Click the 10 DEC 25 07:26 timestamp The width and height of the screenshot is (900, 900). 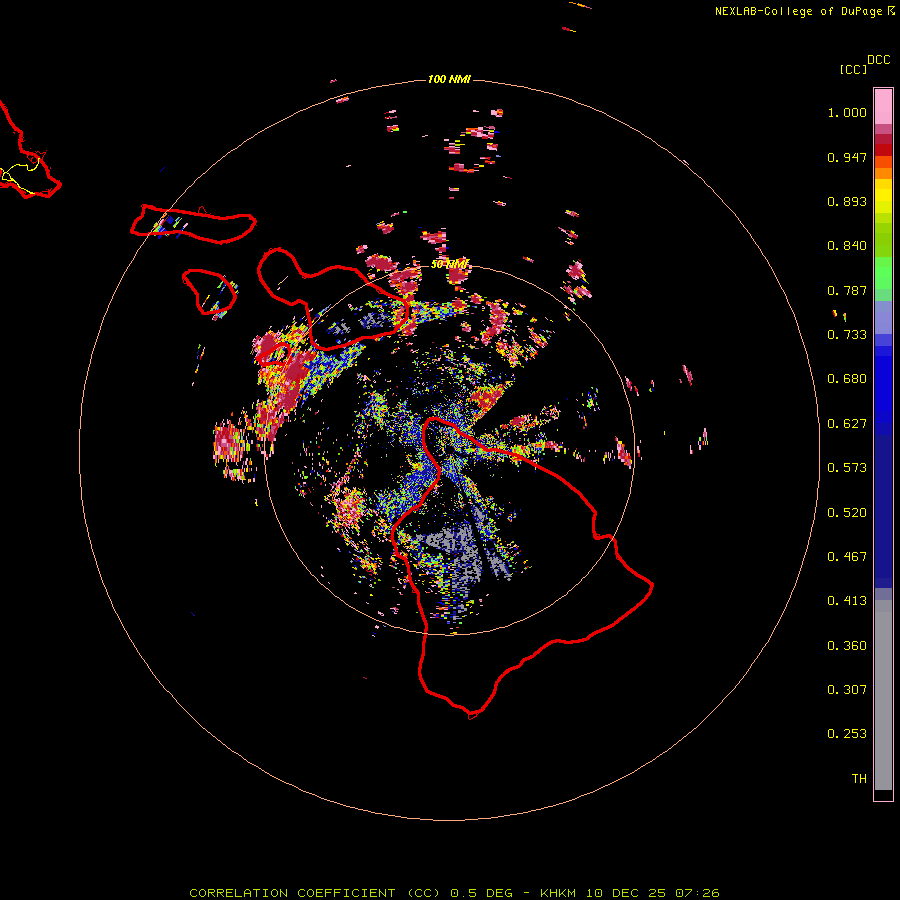coord(653,893)
